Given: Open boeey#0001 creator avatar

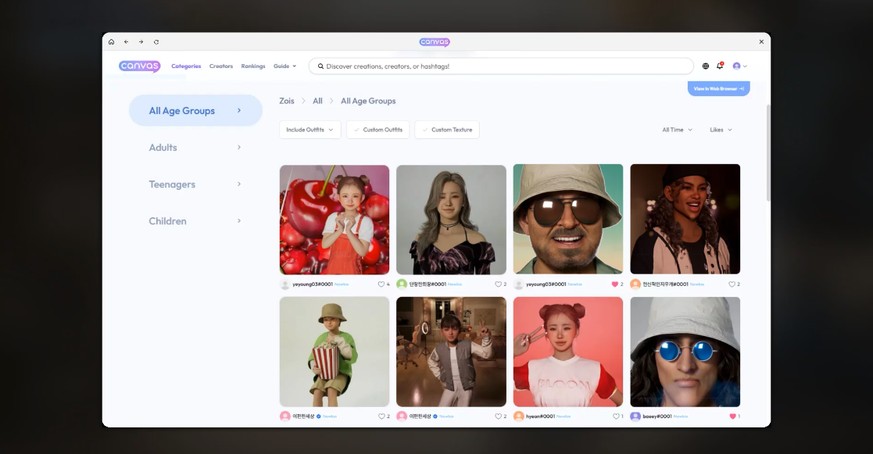Looking at the screenshot, I should [635, 416].
